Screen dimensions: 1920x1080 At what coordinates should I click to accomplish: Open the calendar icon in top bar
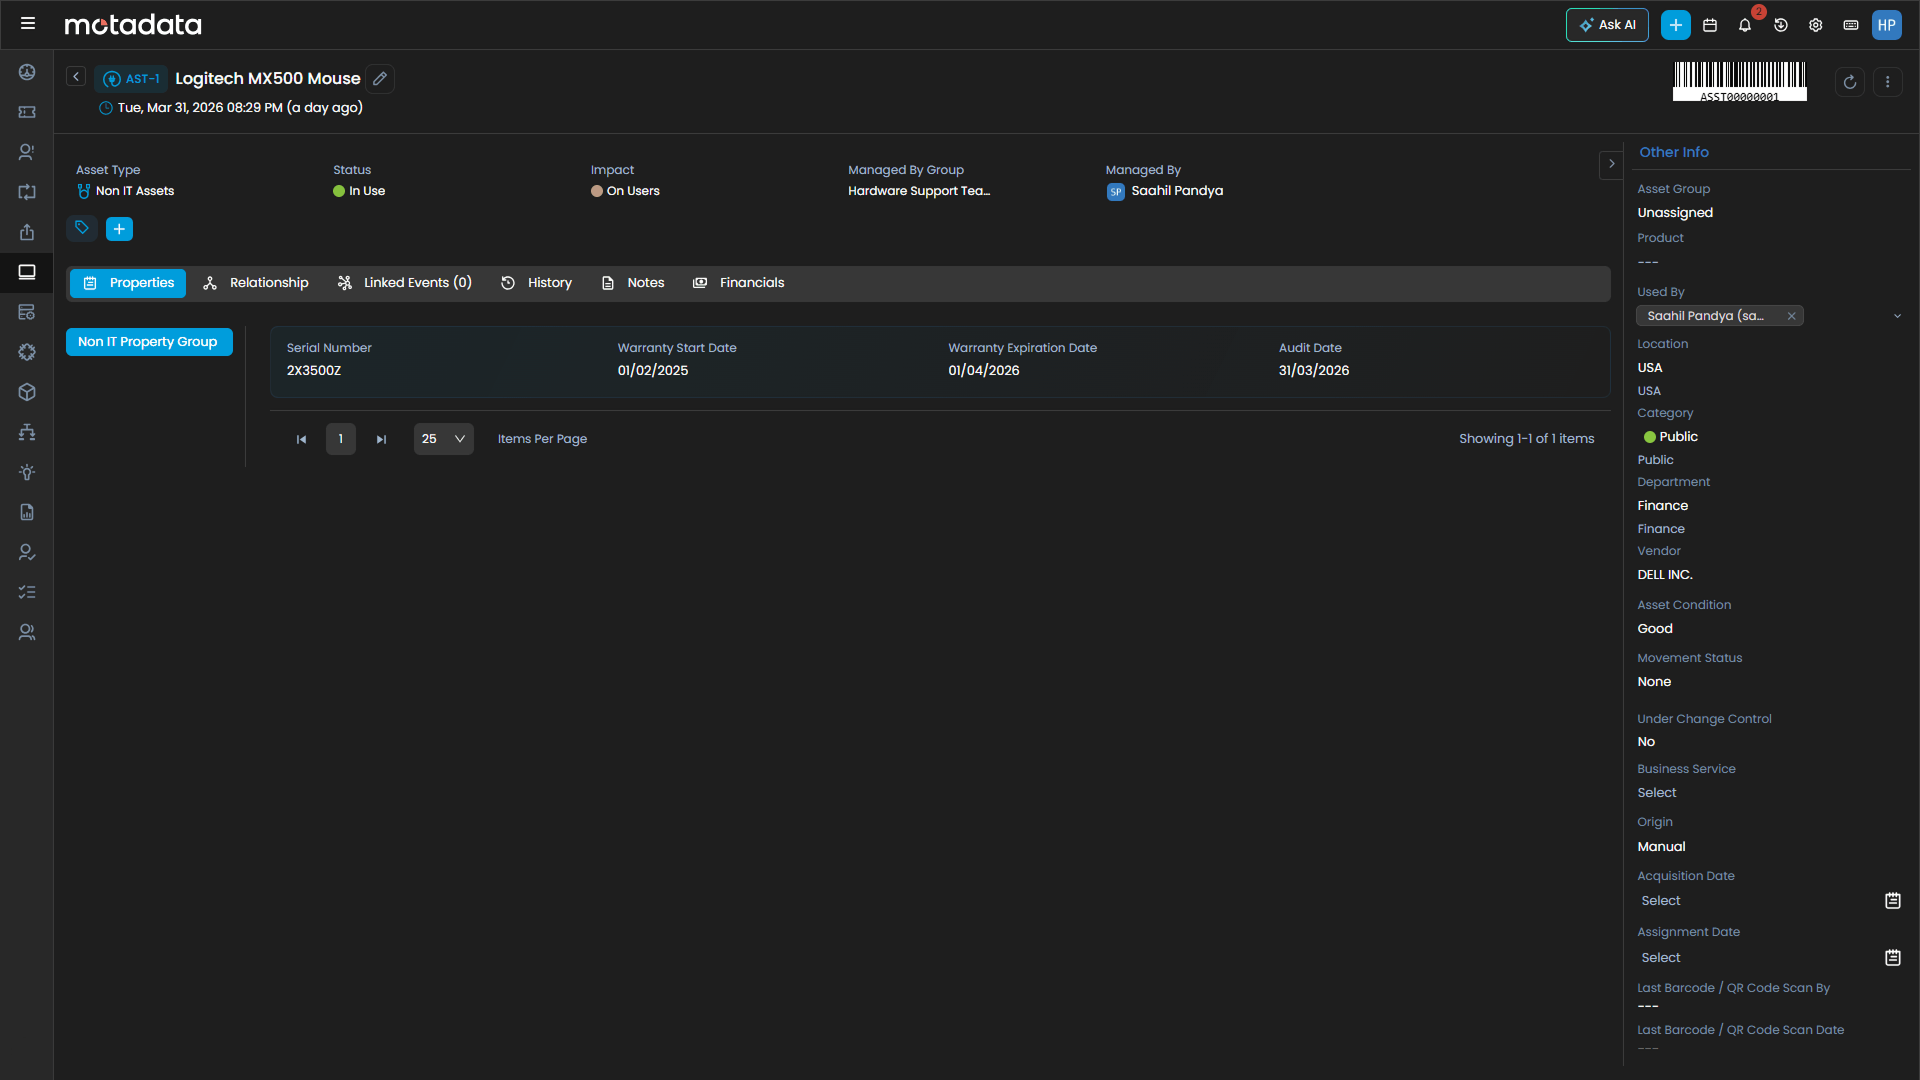click(1710, 25)
